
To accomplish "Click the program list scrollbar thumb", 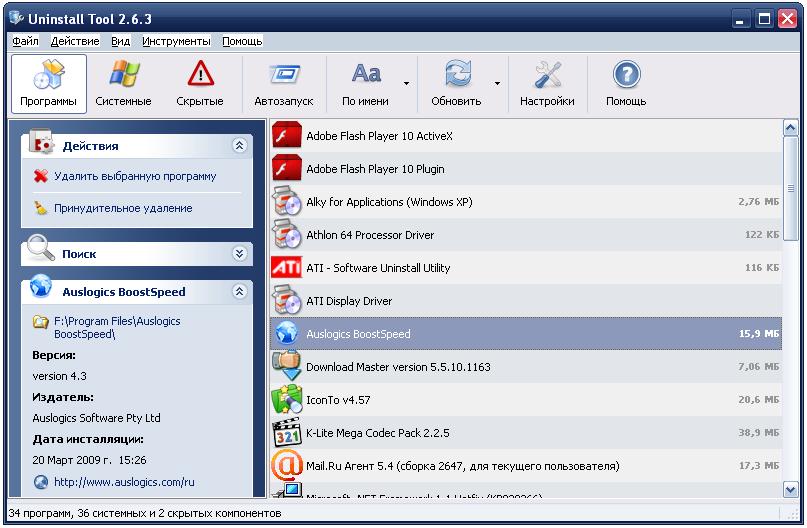I will [791, 188].
